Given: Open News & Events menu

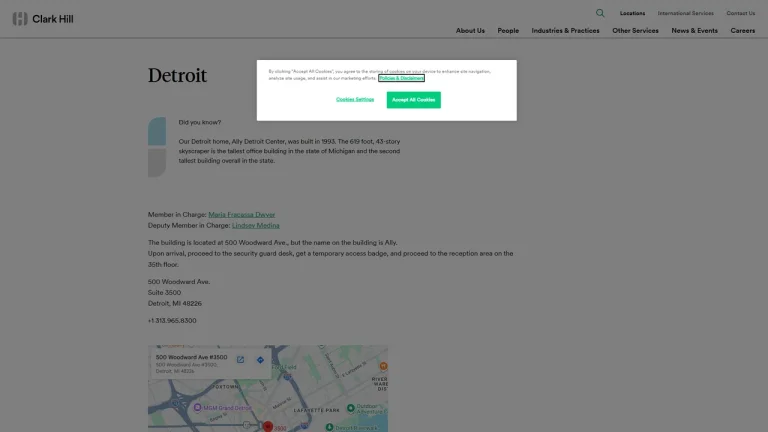Looking at the screenshot, I should pyautogui.click(x=694, y=30).
